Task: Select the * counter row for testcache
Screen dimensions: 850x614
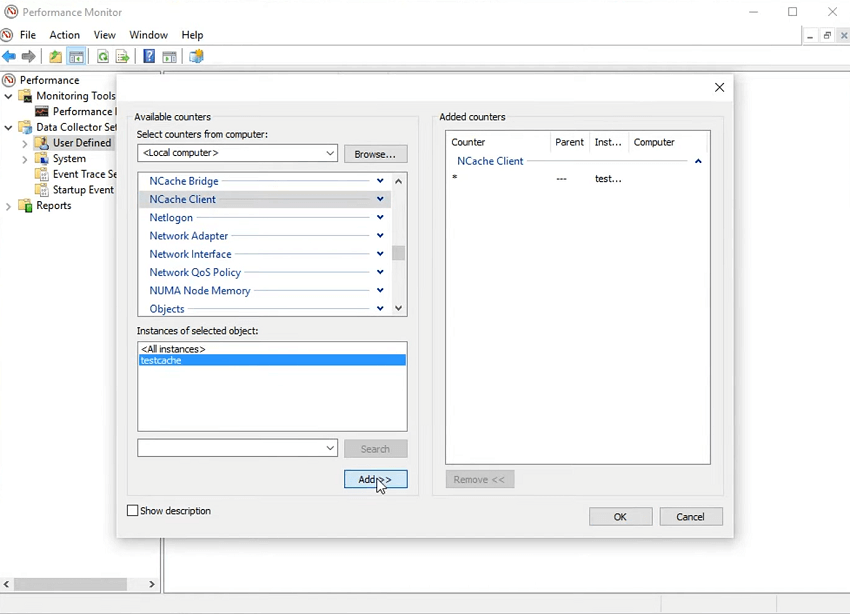Action: 577,178
